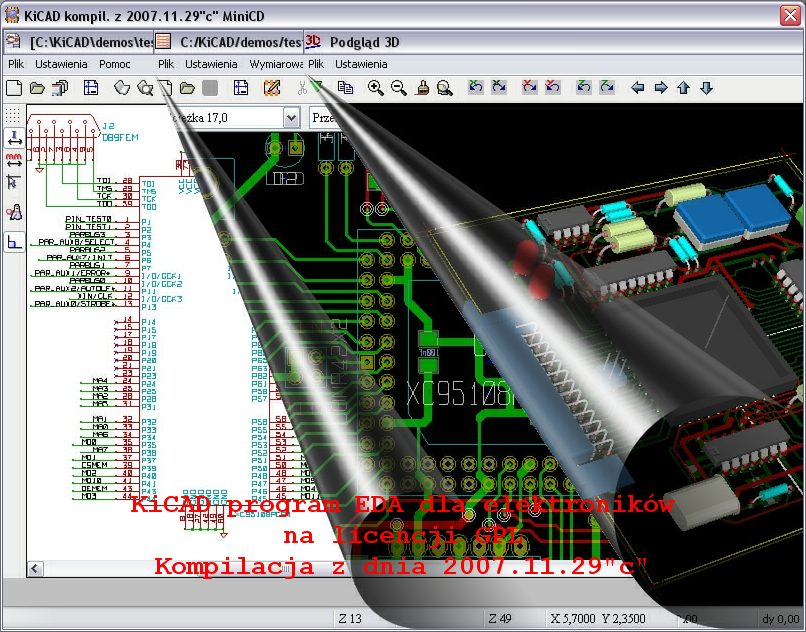Rotate X counter-clockwise green X arrow icon

[x=475, y=86]
